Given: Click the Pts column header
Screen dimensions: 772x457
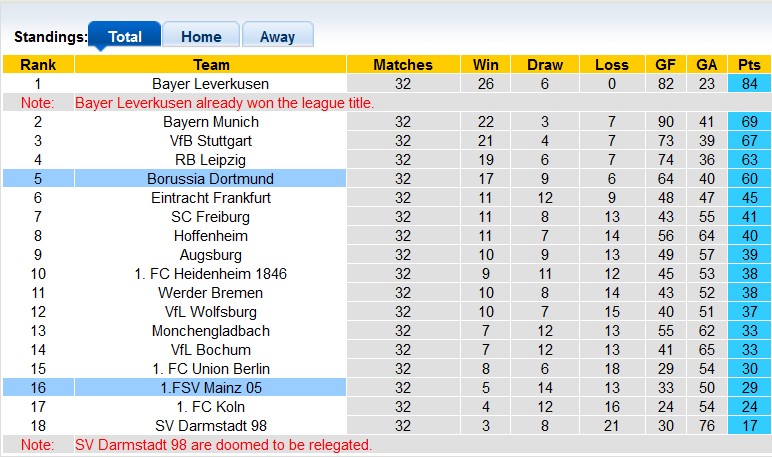Looking at the screenshot, I should point(749,65).
